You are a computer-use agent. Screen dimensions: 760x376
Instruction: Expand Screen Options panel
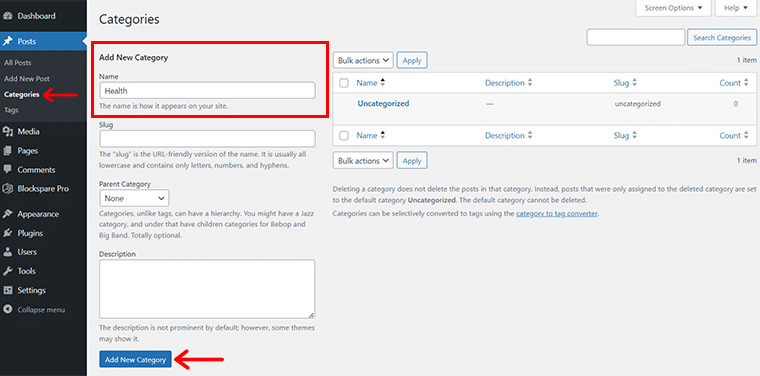pyautogui.click(x=673, y=8)
